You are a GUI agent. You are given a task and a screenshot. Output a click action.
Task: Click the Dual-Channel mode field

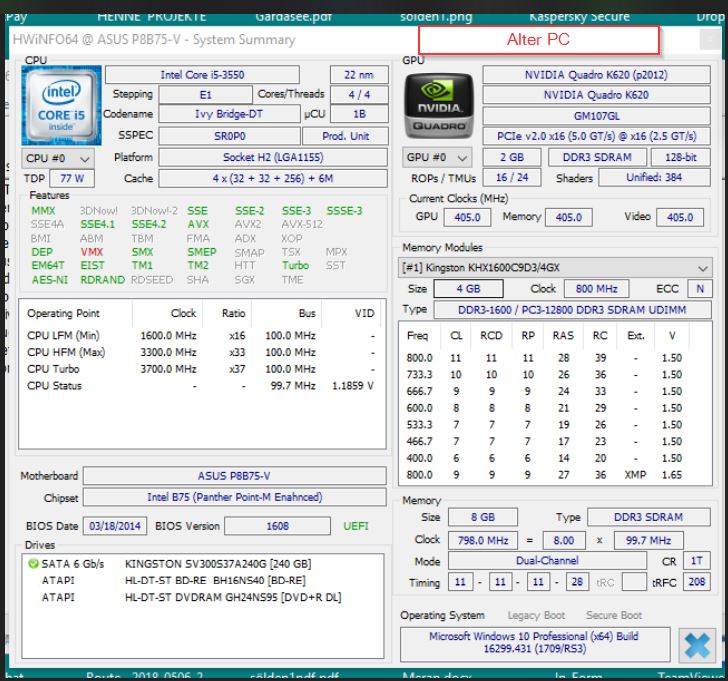(547, 560)
